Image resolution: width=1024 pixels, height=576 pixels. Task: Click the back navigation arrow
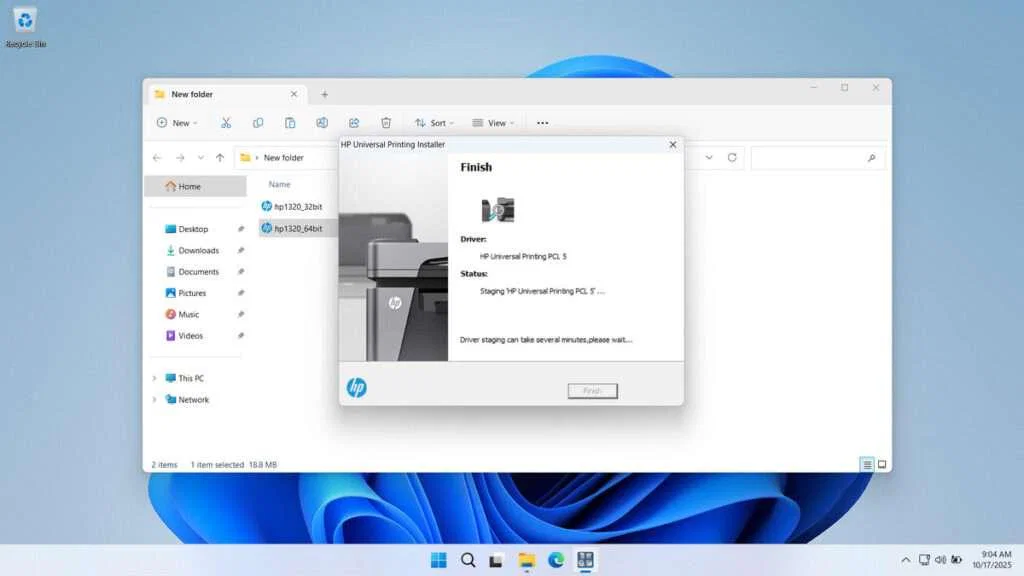(156, 157)
